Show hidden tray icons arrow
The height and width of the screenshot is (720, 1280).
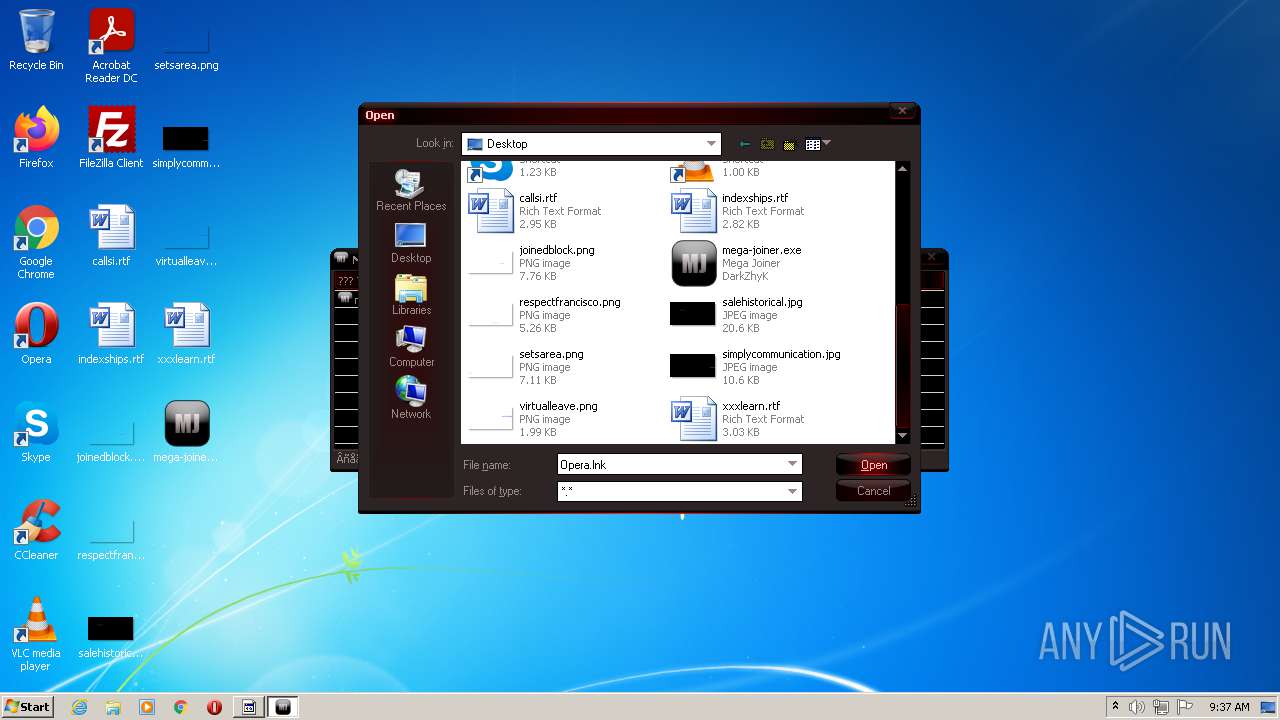coord(1115,707)
